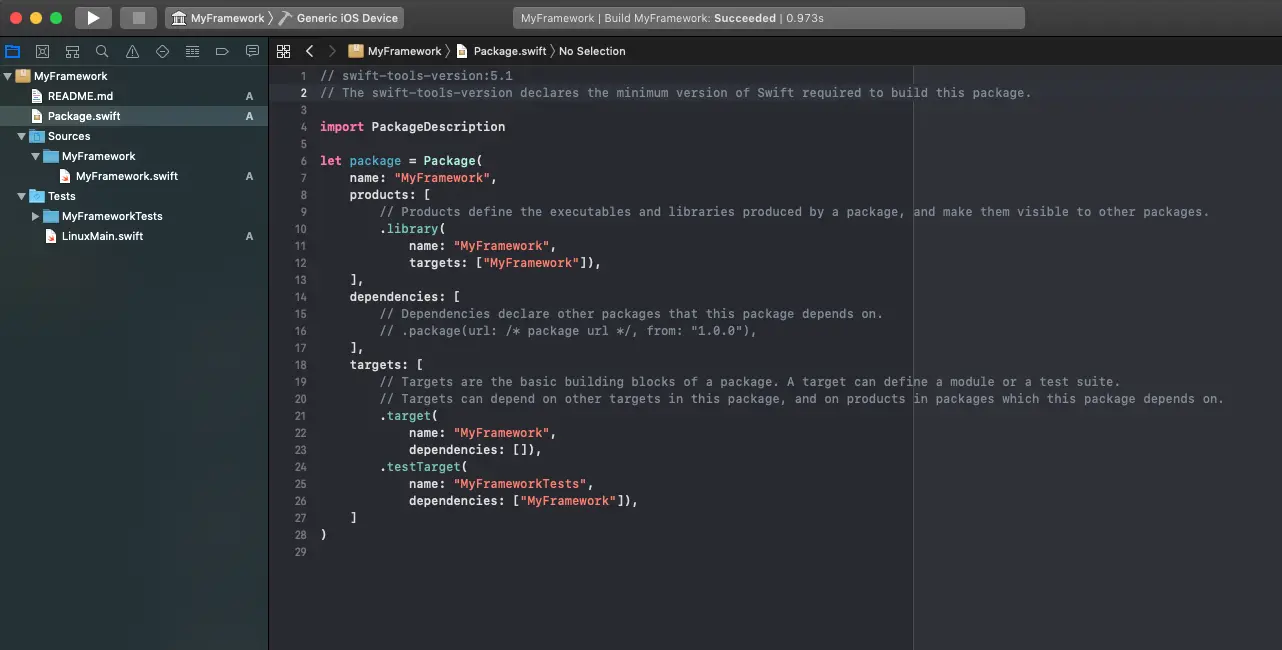1282x650 pixels.
Task: Click the swift-tools-version:5.1 comment
Action: click(x=416, y=76)
